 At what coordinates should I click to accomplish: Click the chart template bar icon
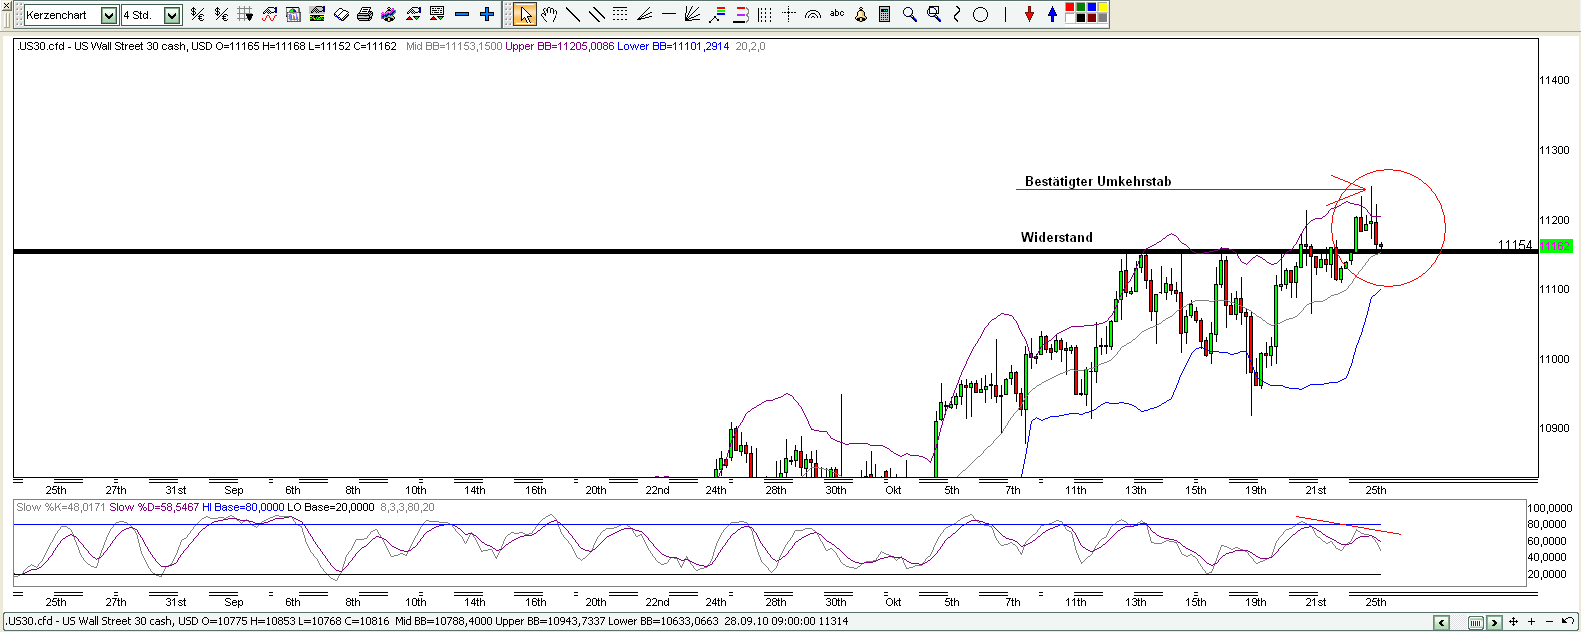293,14
